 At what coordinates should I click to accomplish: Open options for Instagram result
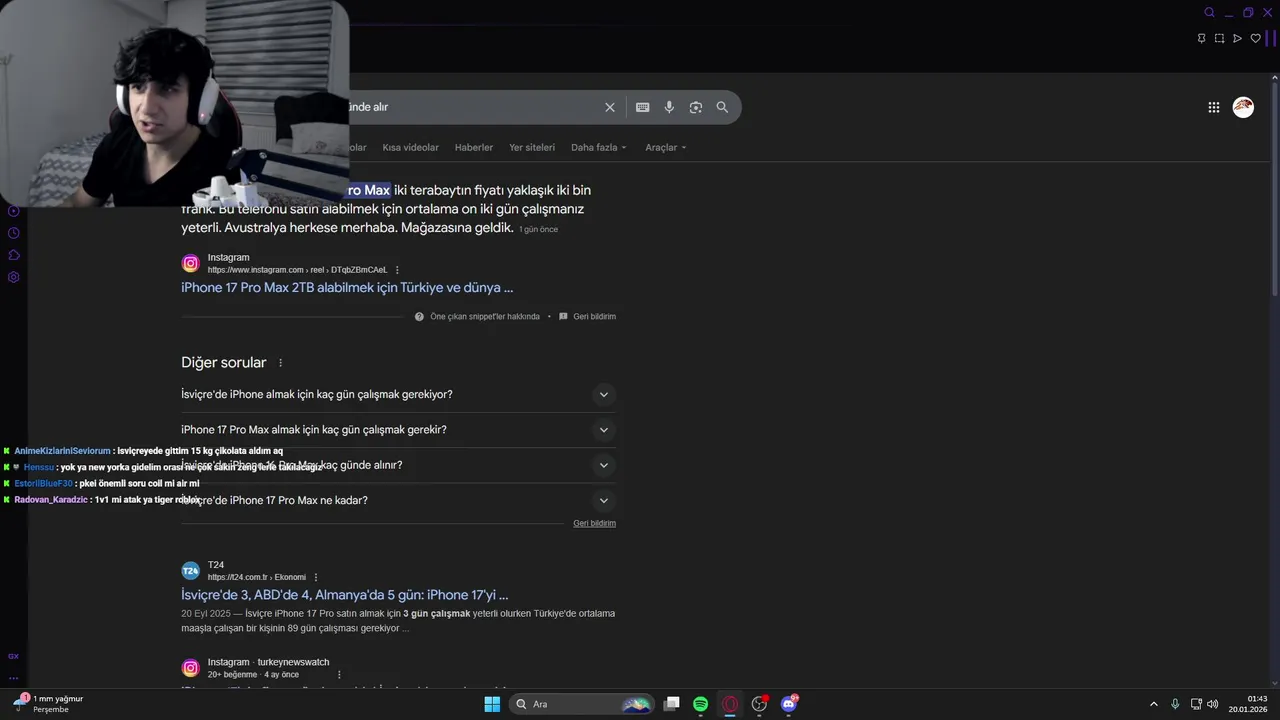pyautogui.click(x=397, y=270)
